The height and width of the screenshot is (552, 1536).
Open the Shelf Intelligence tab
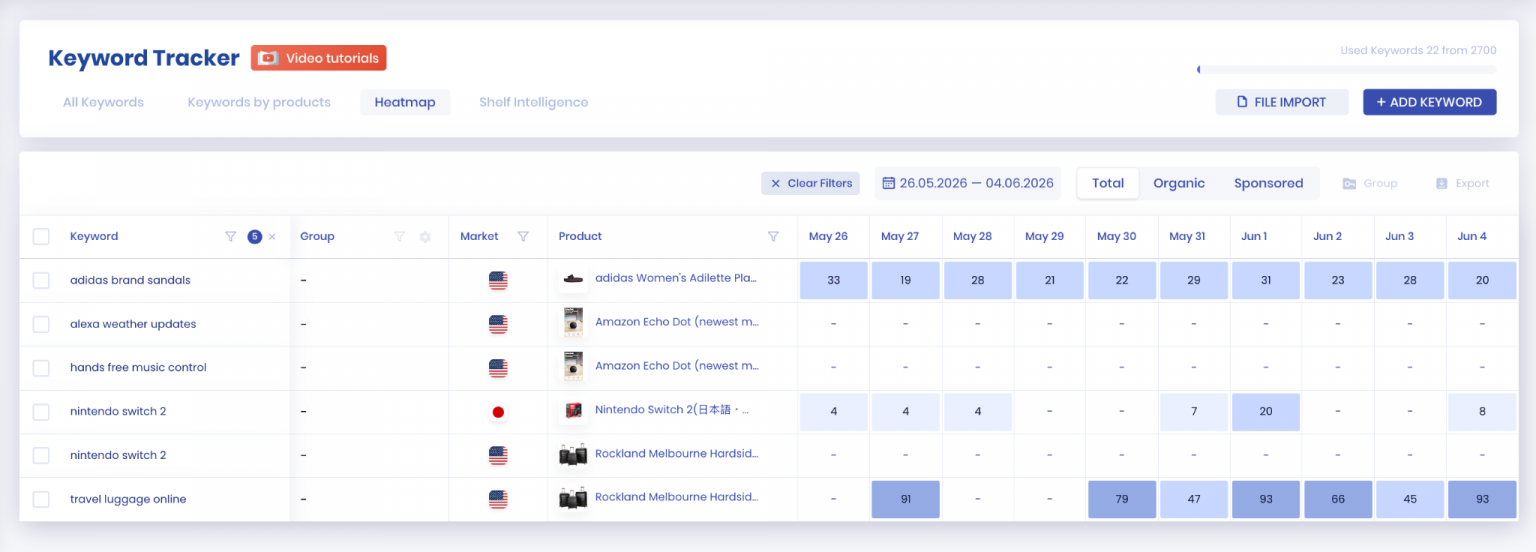click(533, 102)
